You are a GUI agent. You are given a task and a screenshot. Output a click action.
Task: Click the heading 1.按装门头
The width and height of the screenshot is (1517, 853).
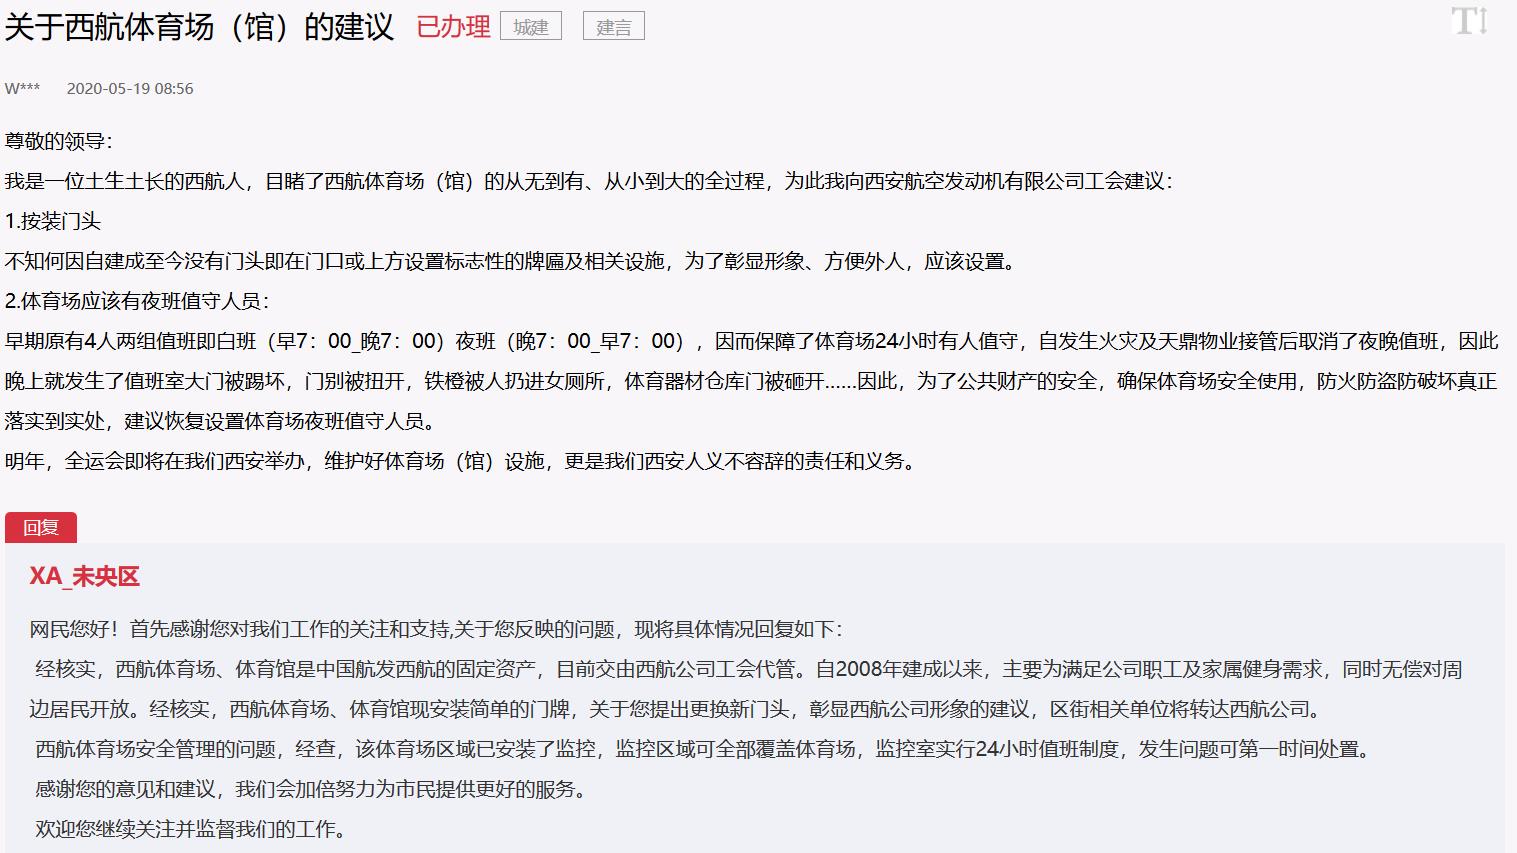53,221
